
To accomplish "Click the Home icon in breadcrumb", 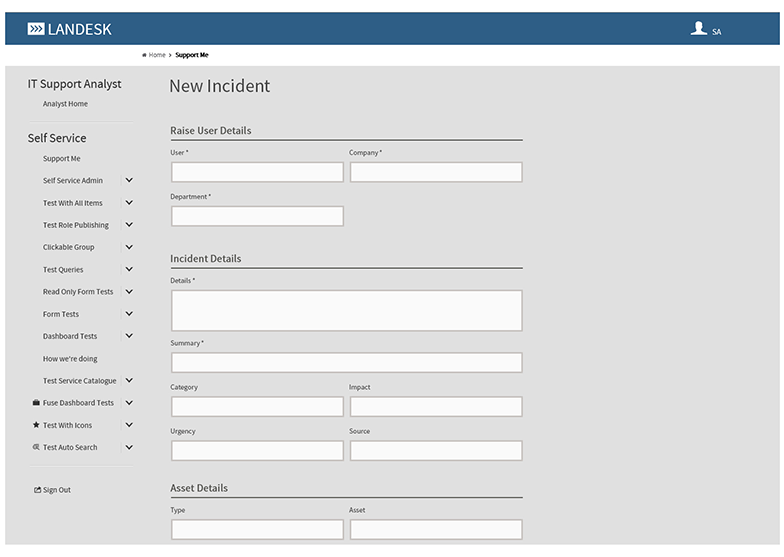I will tap(145, 55).
